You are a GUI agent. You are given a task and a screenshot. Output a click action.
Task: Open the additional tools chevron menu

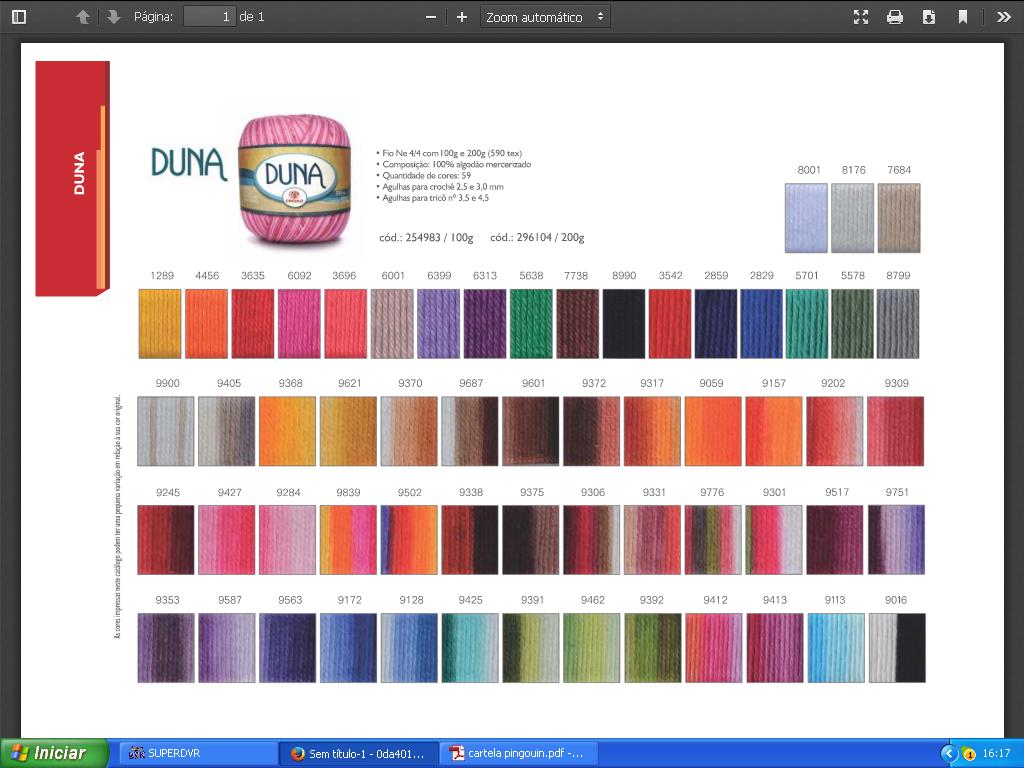pos(1004,17)
